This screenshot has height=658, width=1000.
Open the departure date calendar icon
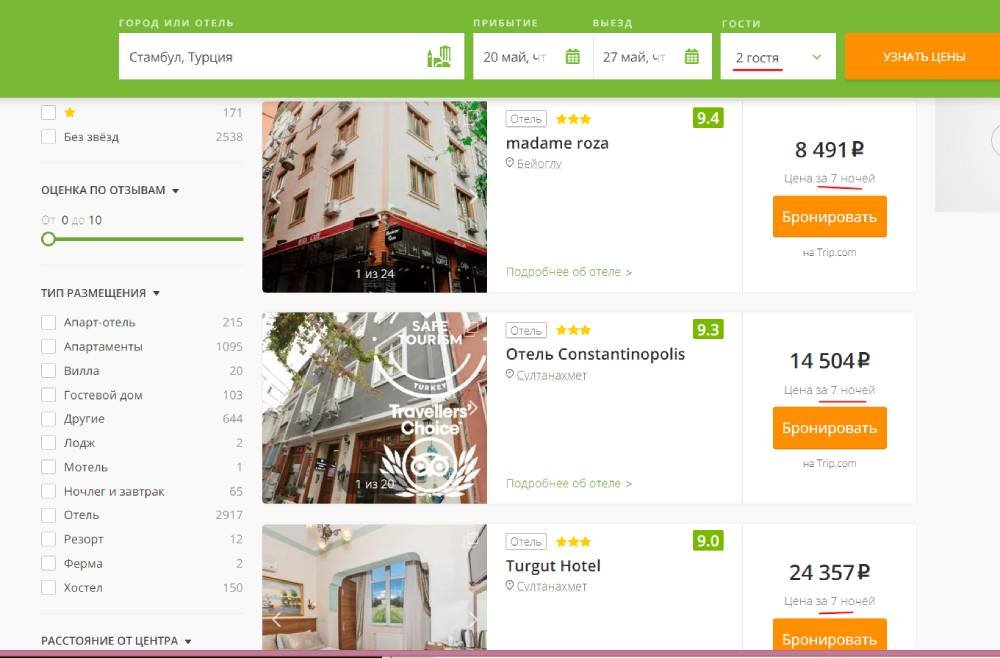[691, 57]
